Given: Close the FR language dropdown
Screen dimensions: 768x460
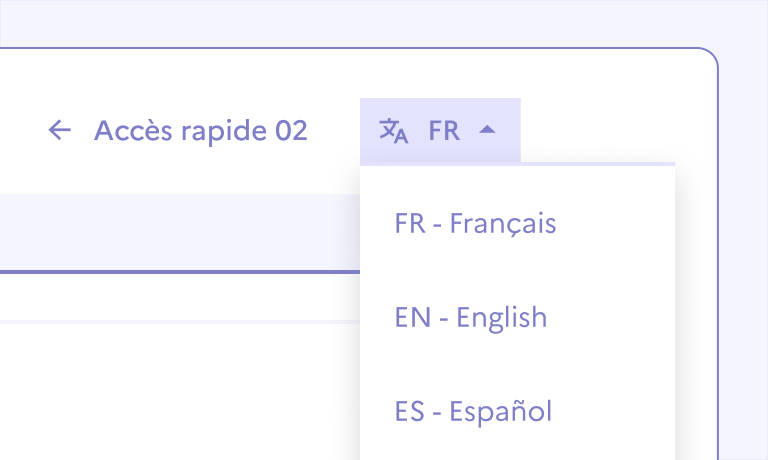Looking at the screenshot, I should click(x=440, y=130).
